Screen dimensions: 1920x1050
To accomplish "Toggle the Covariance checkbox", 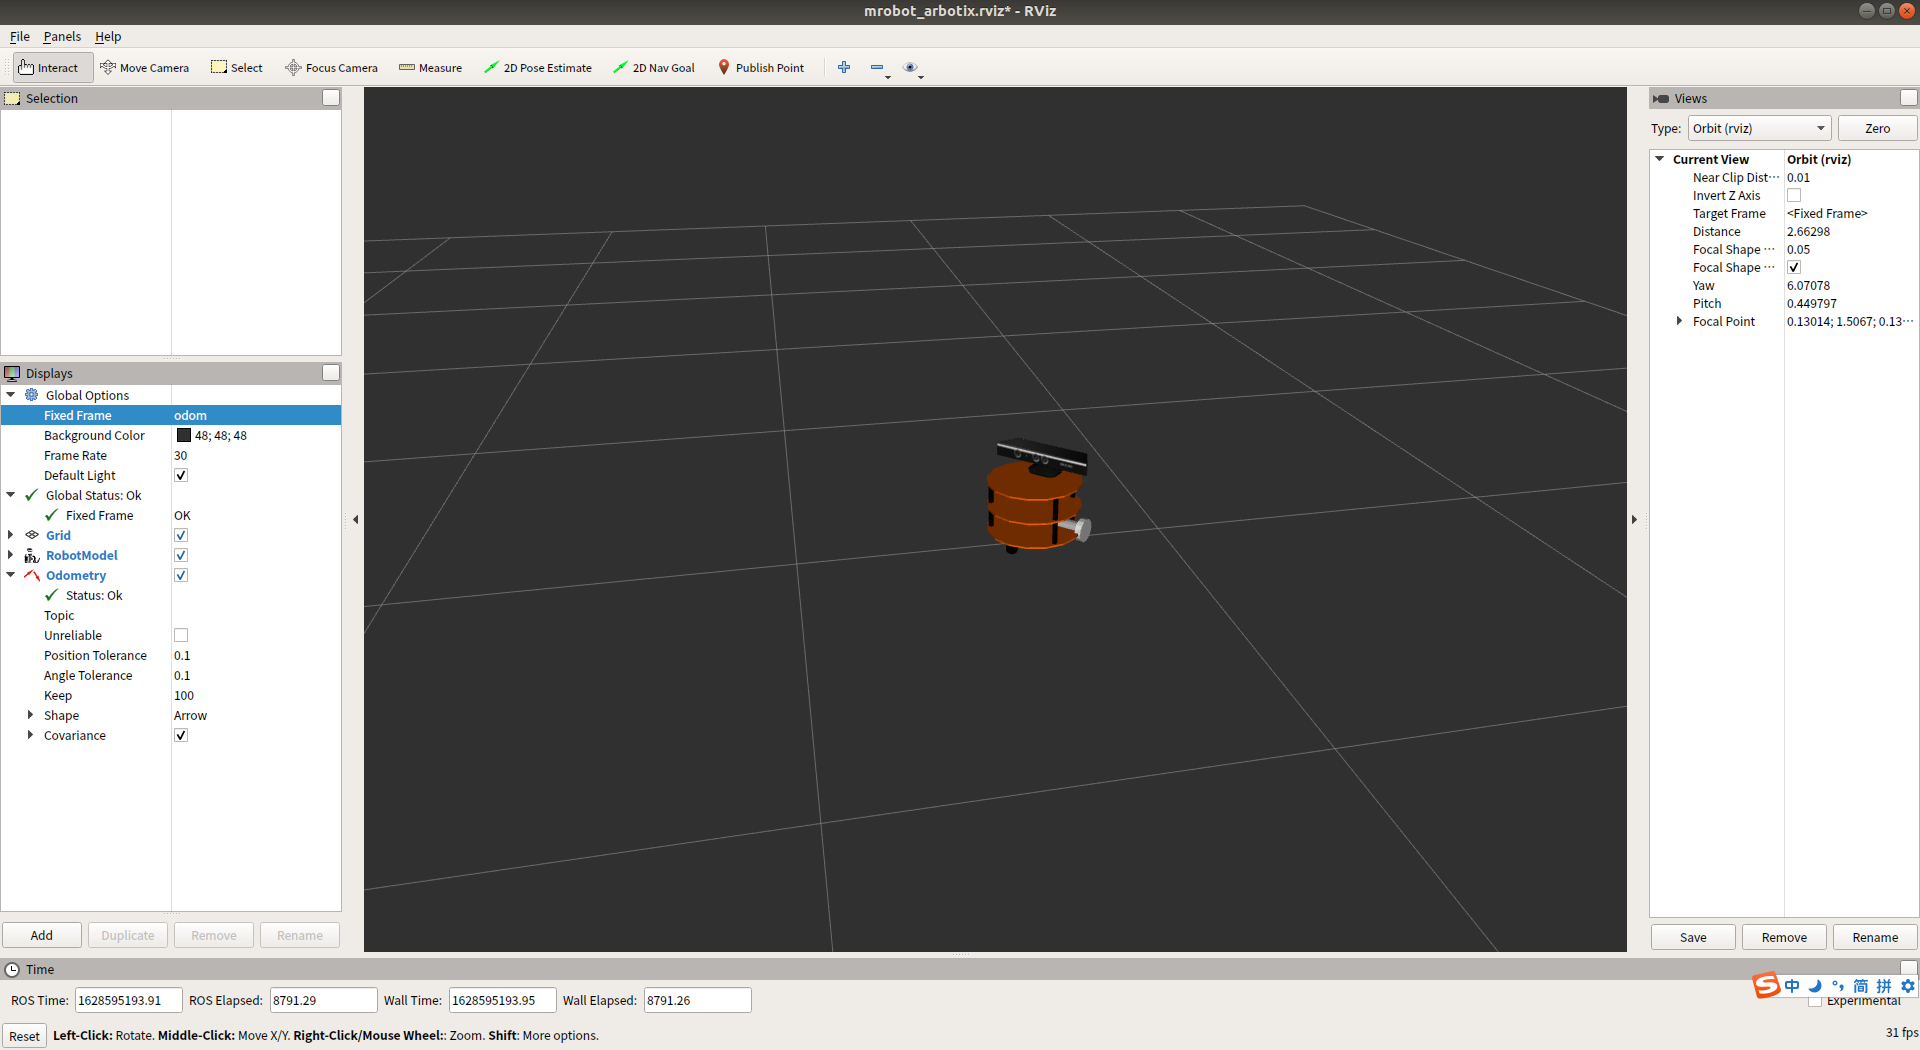I will pyautogui.click(x=181, y=735).
